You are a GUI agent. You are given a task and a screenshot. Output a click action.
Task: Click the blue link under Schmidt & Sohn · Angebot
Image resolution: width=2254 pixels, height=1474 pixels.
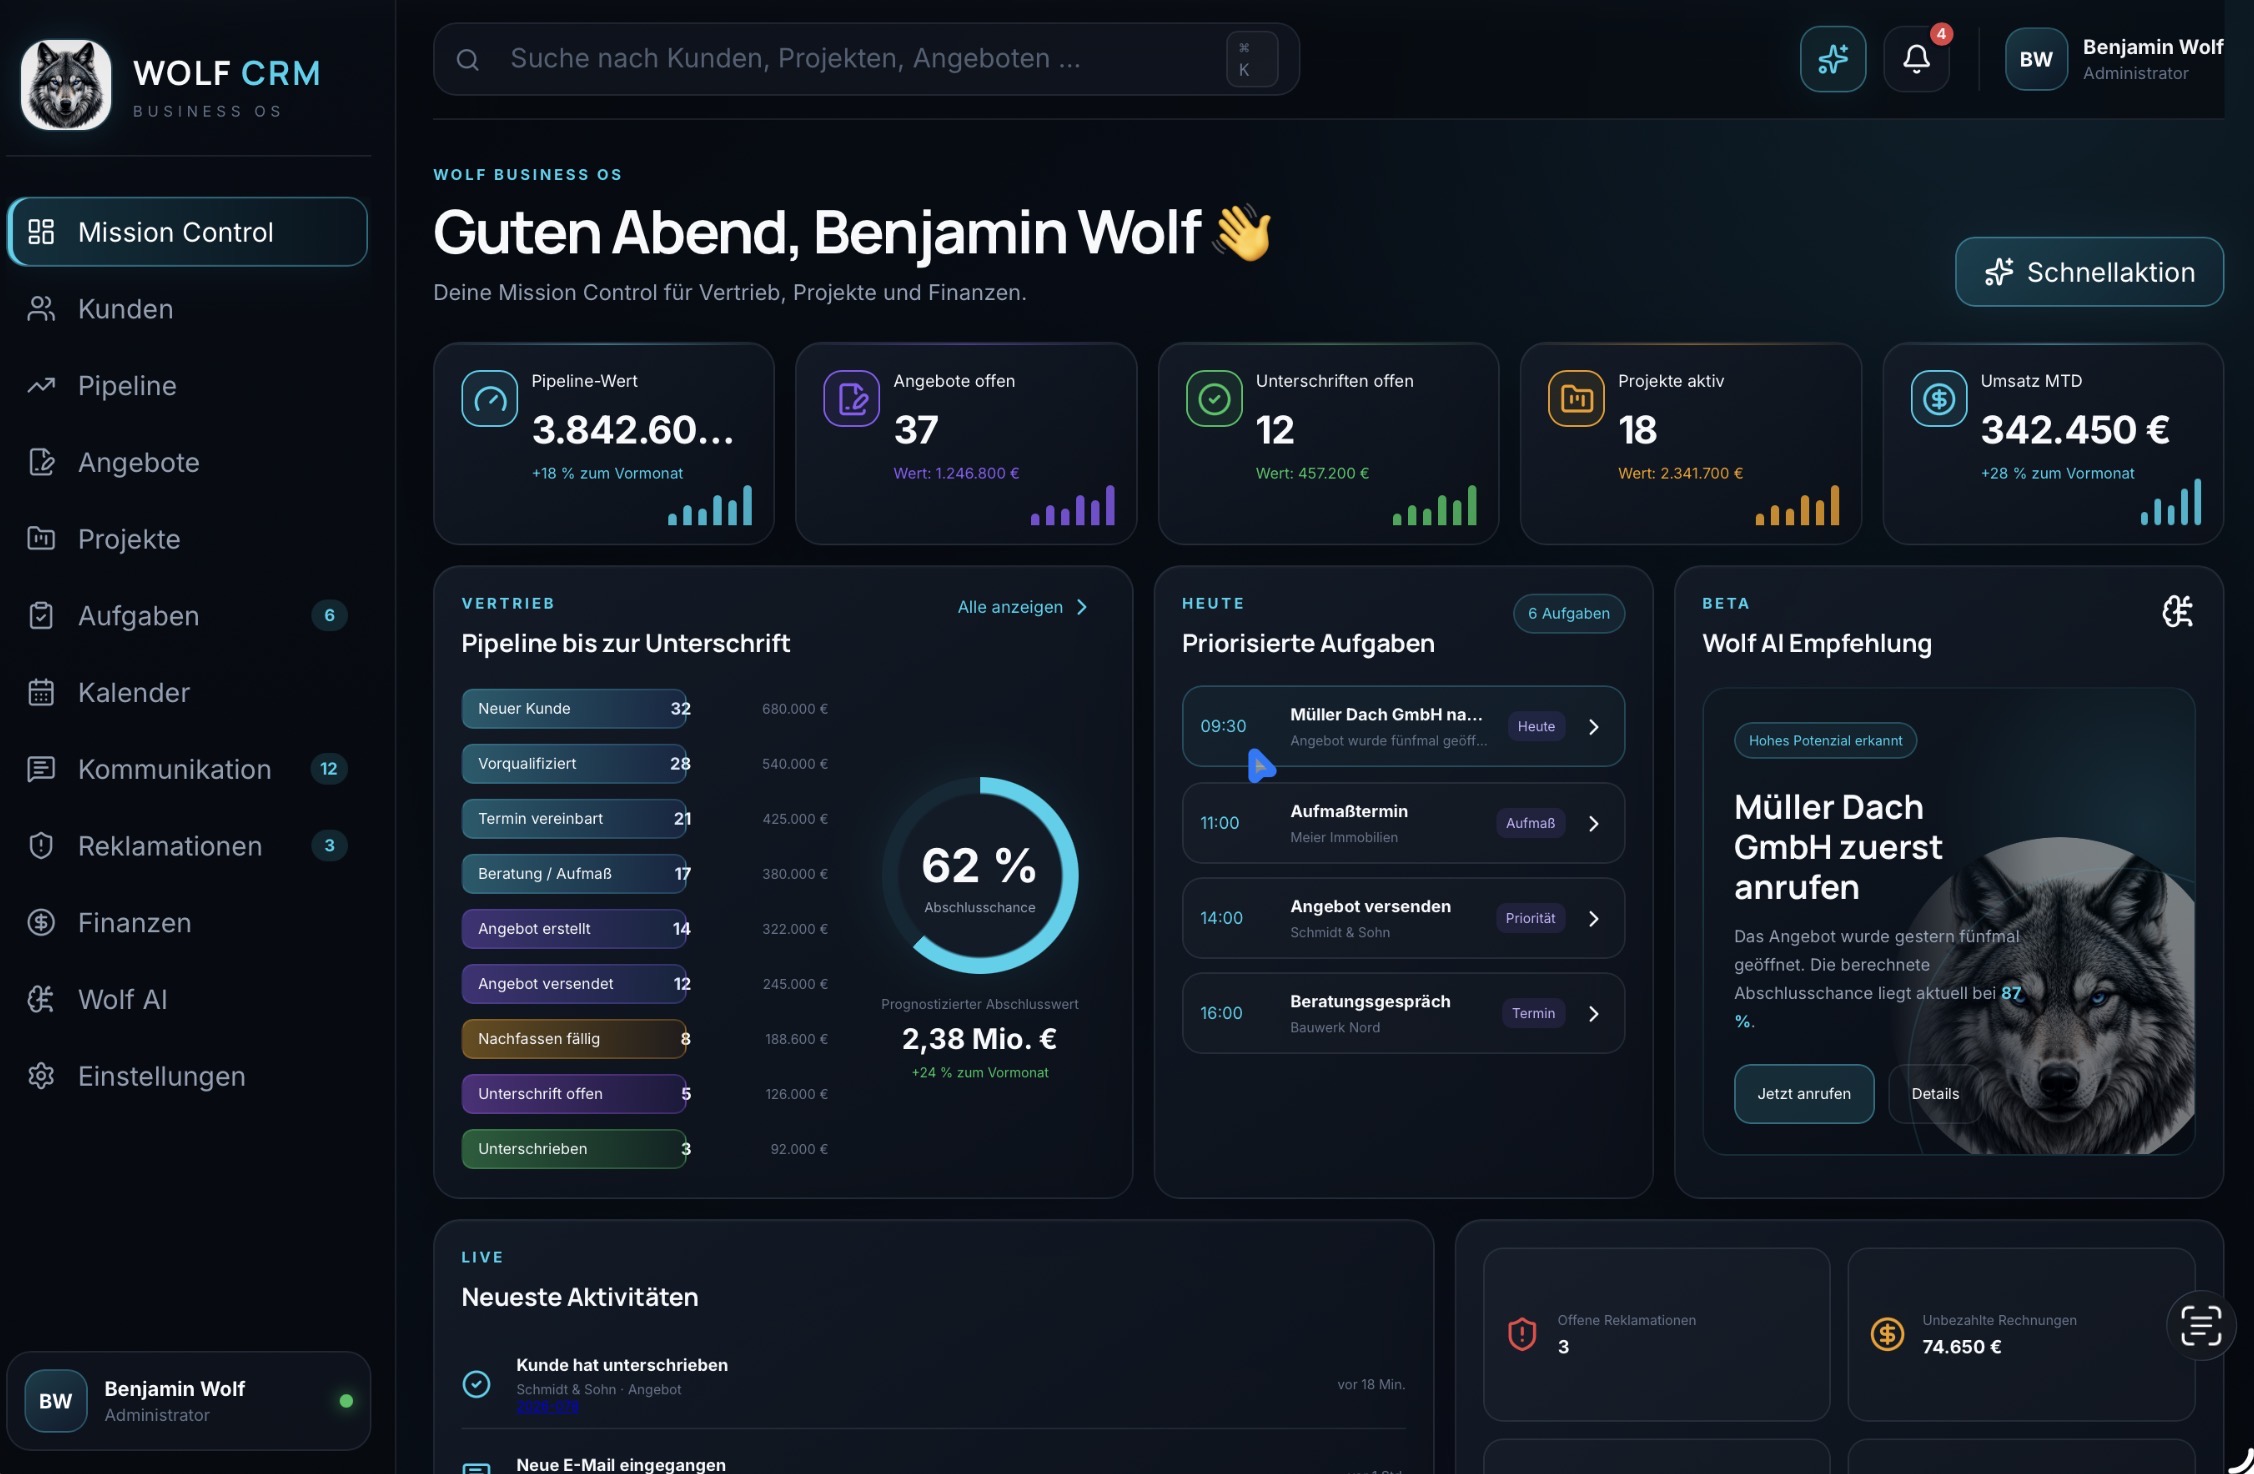pyautogui.click(x=547, y=1407)
